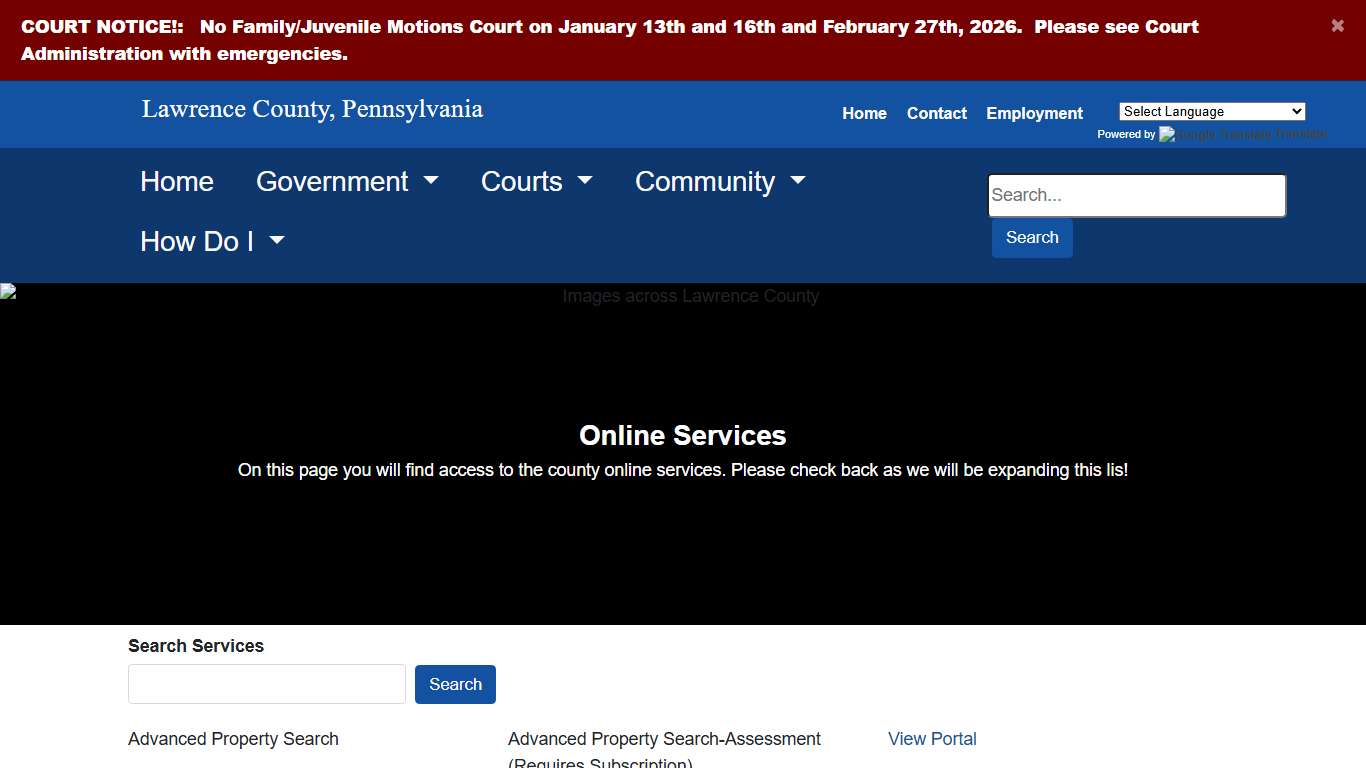Click the main Search input field
Screen dimensions: 1366x768
[1136, 195]
